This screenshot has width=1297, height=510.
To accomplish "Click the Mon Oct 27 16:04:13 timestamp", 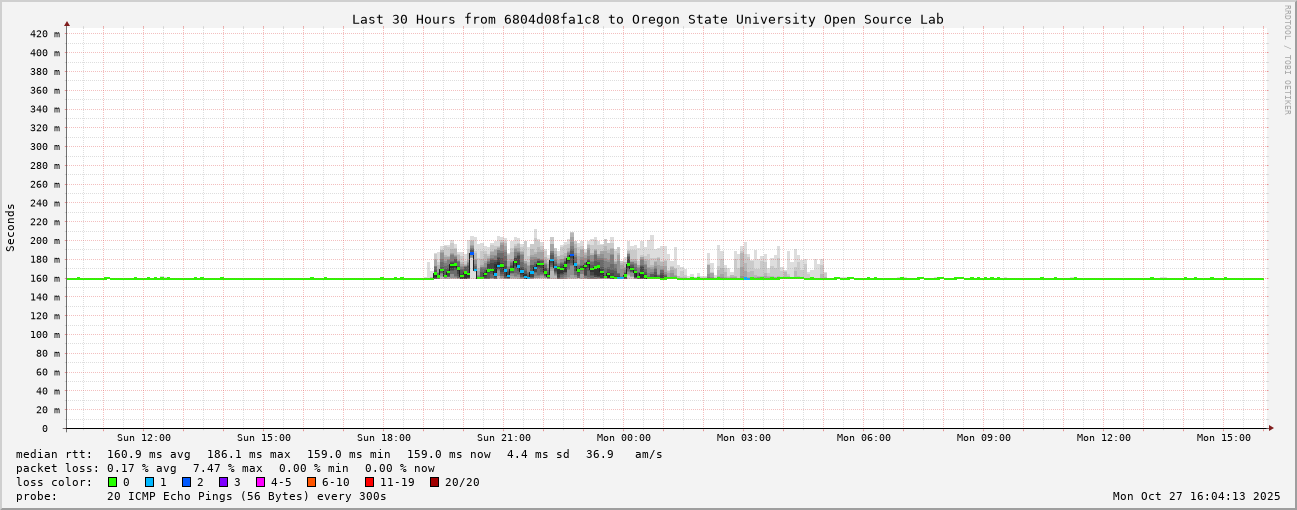I will 1196,496.
